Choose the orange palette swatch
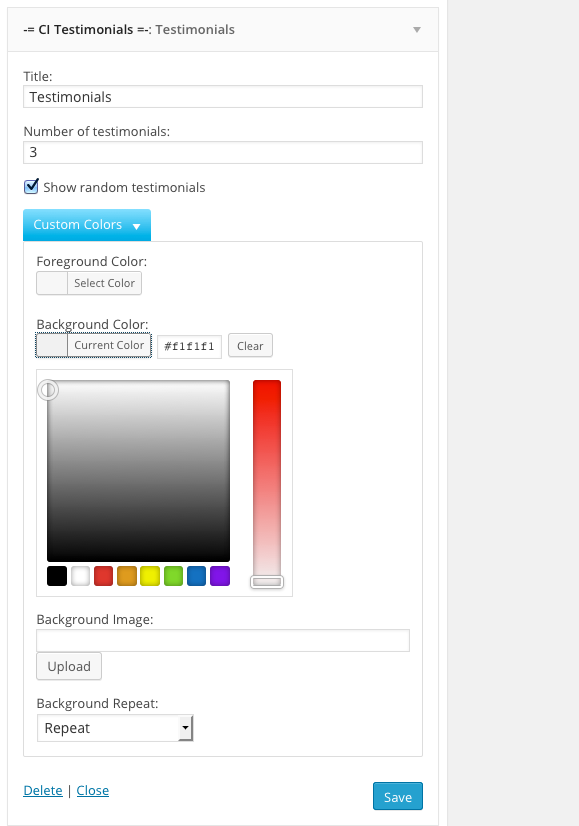The width and height of the screenshot is (579, 826). (127, 576)
